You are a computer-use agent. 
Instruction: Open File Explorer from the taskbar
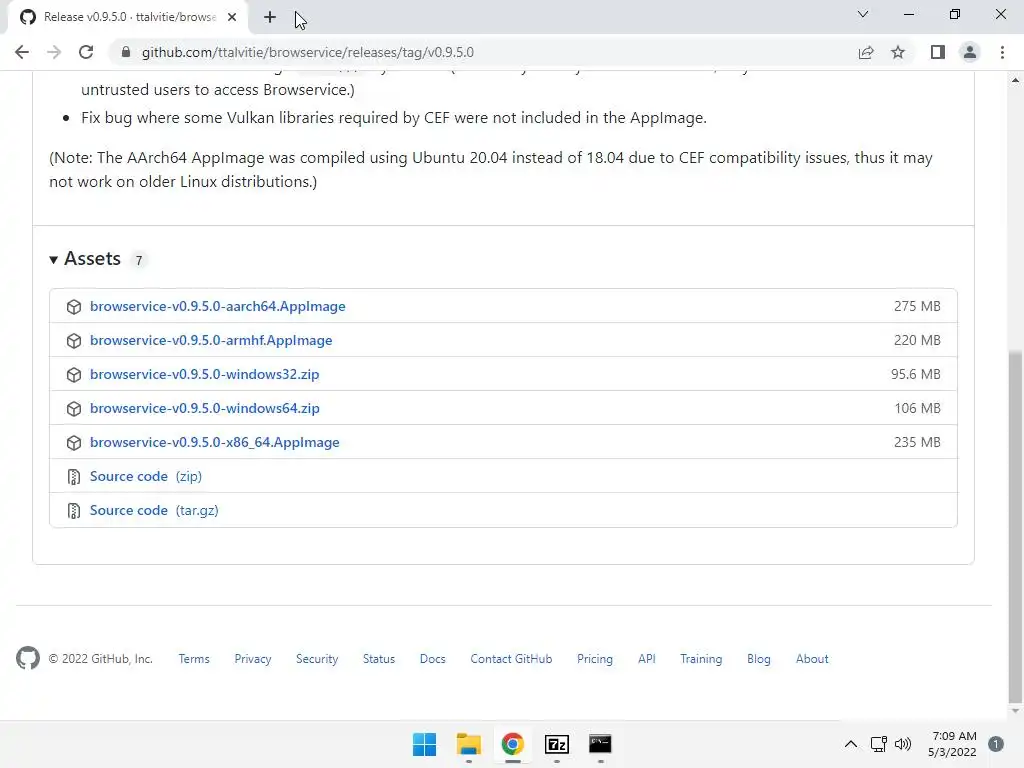point(468,744)
